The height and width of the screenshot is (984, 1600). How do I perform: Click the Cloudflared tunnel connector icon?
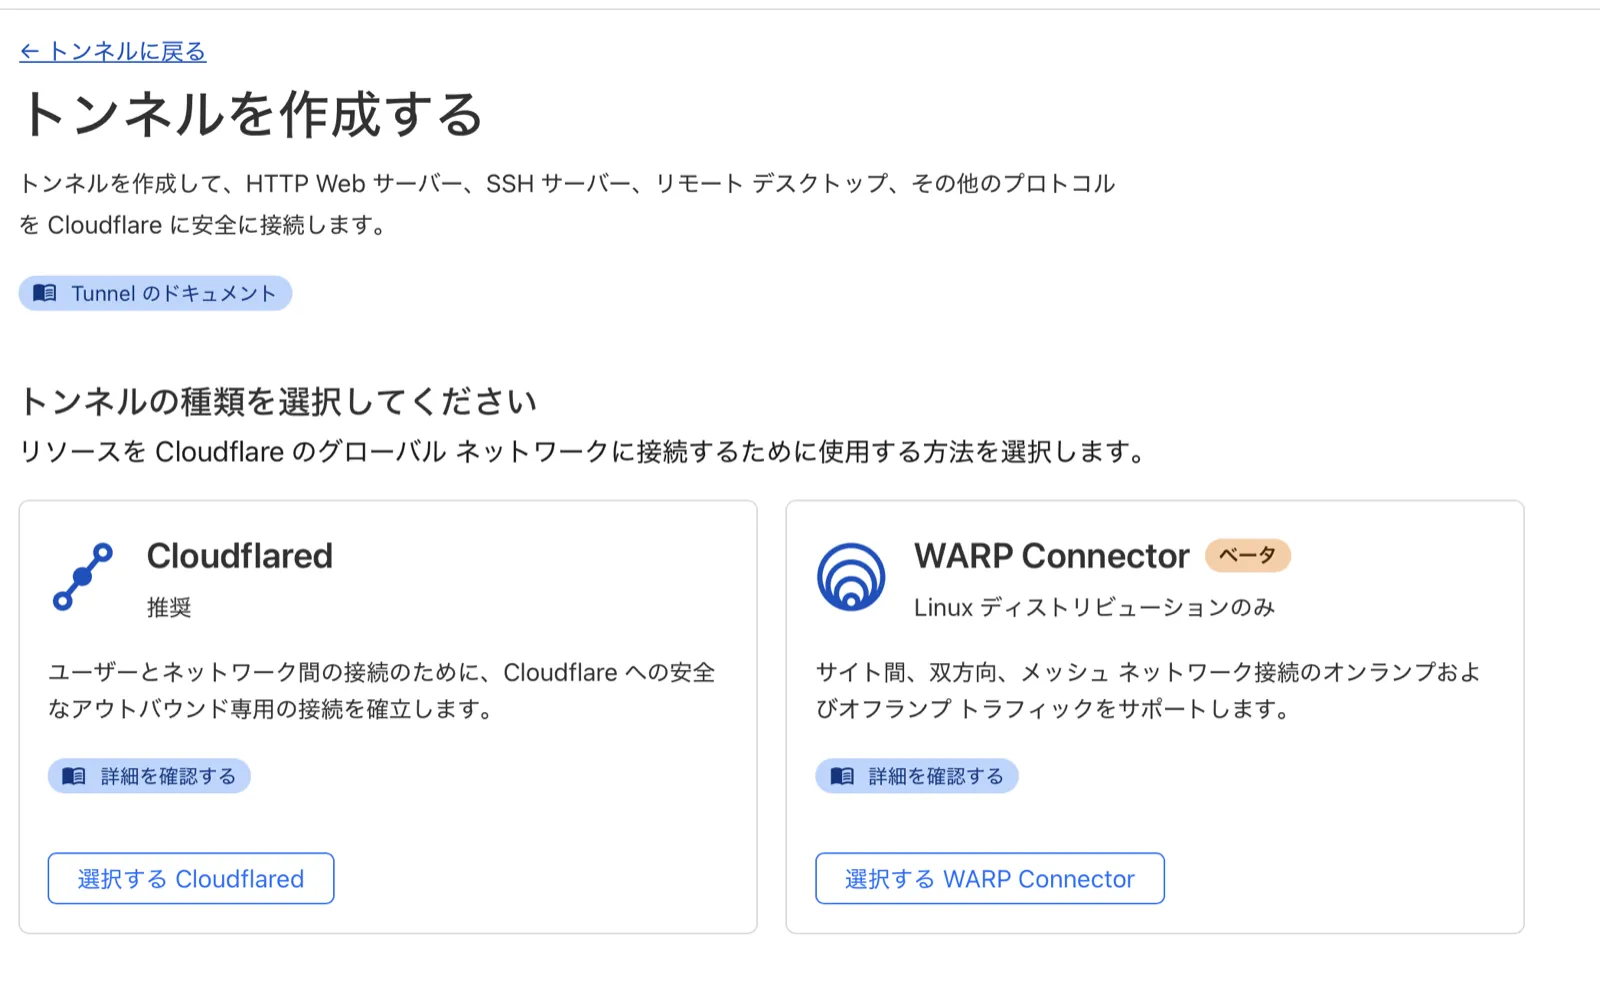tap(82, 576)
